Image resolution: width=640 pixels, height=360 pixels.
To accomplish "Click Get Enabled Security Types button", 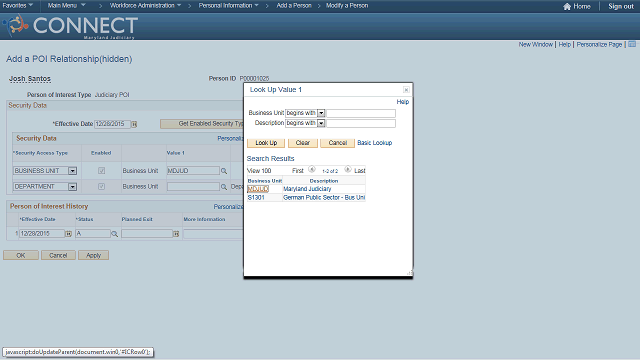I will pos(202,124).
